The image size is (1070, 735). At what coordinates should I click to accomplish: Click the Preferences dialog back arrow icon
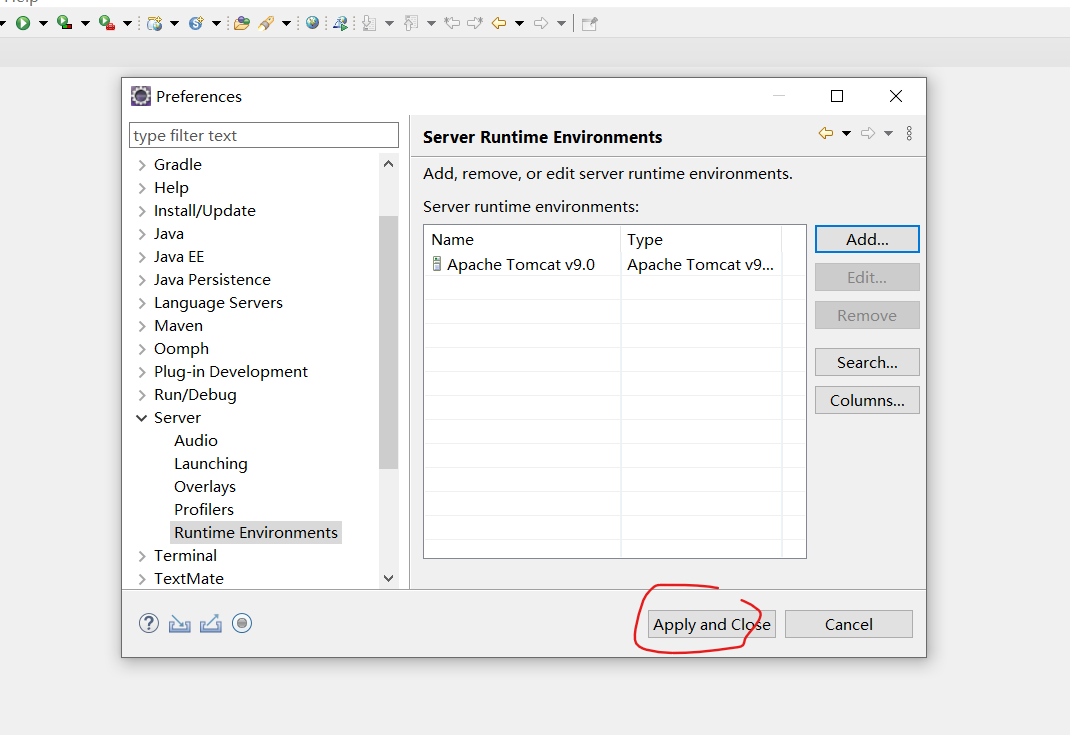(x=826, y=133)
